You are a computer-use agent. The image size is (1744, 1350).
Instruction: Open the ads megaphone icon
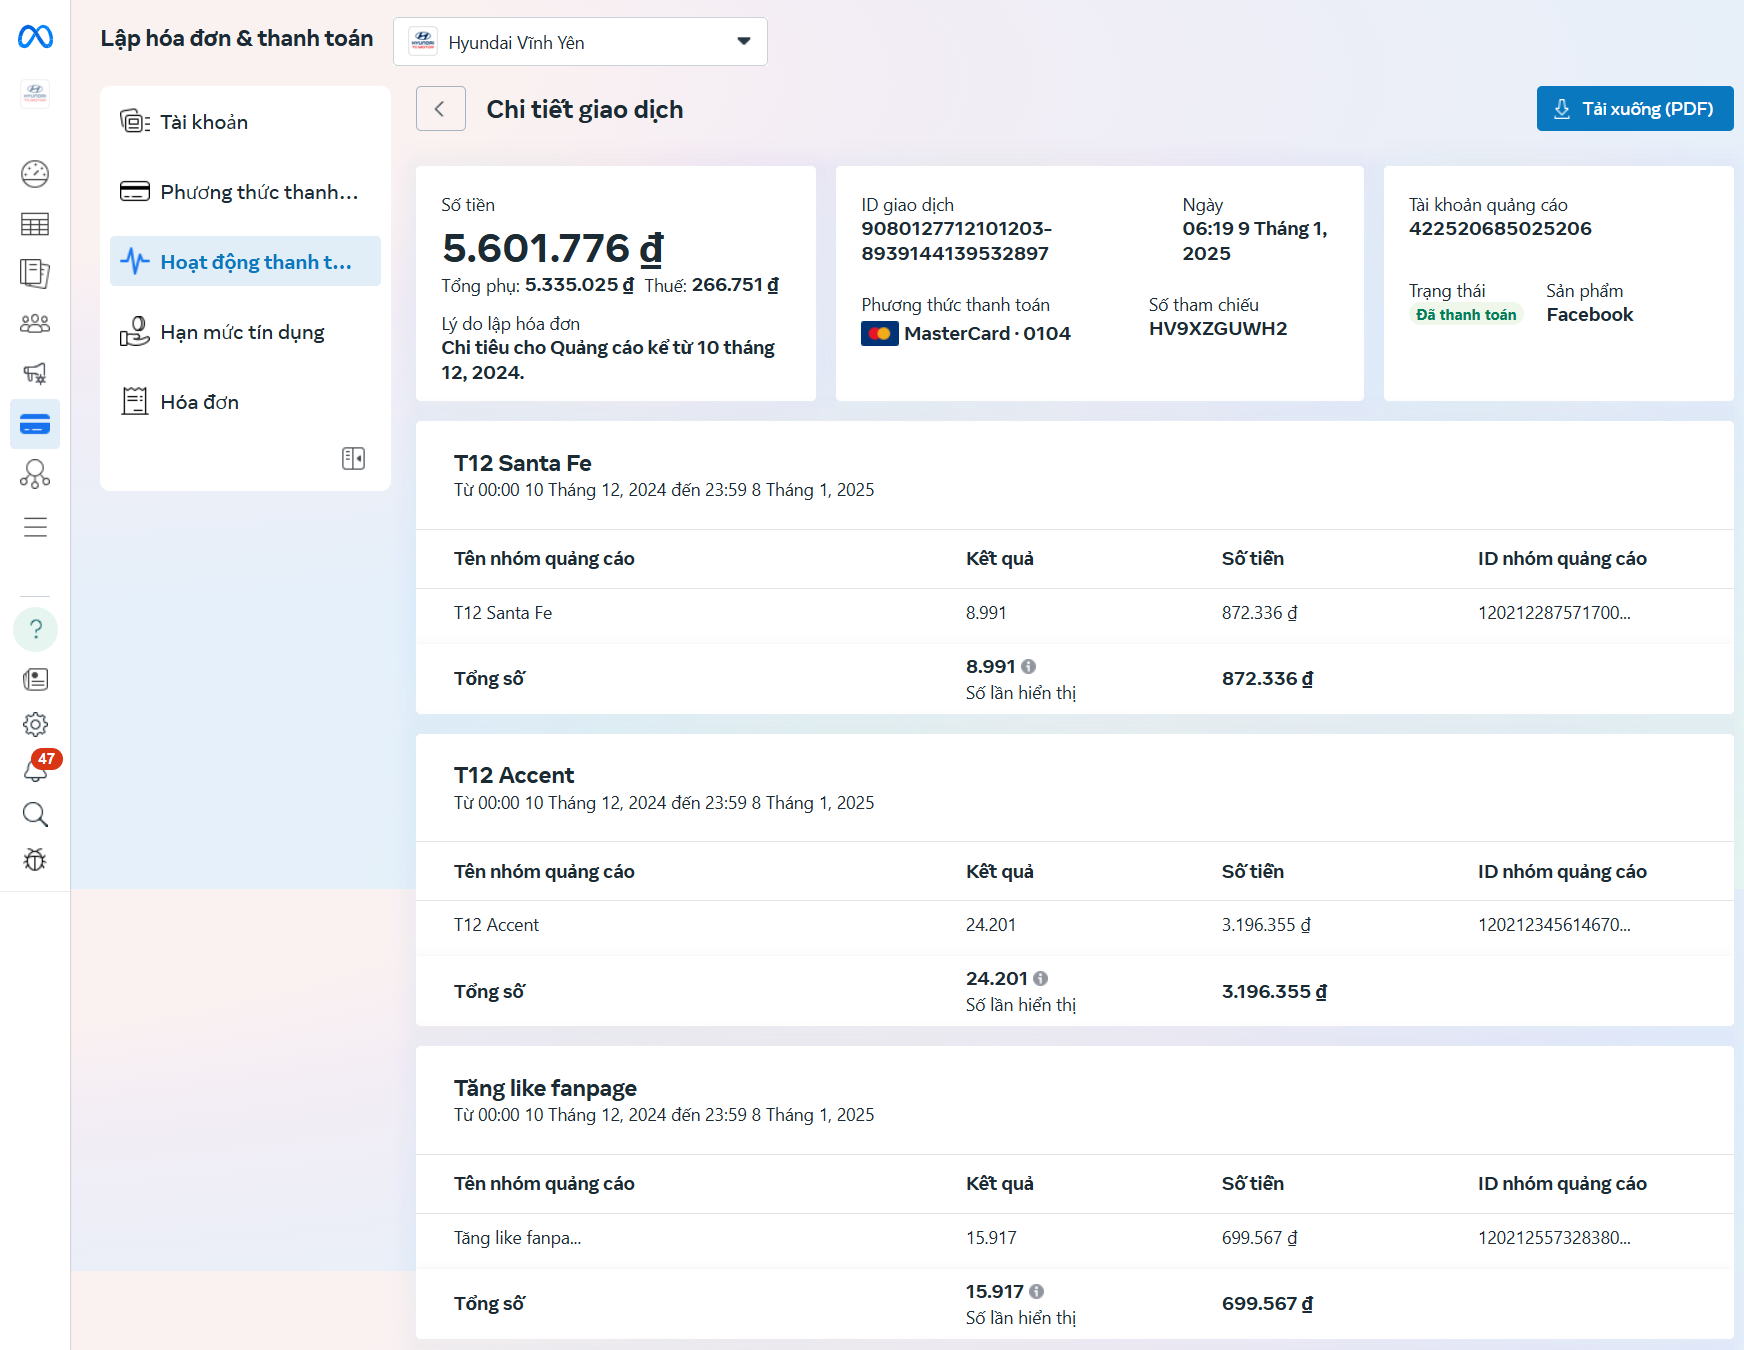pos(35,374)
